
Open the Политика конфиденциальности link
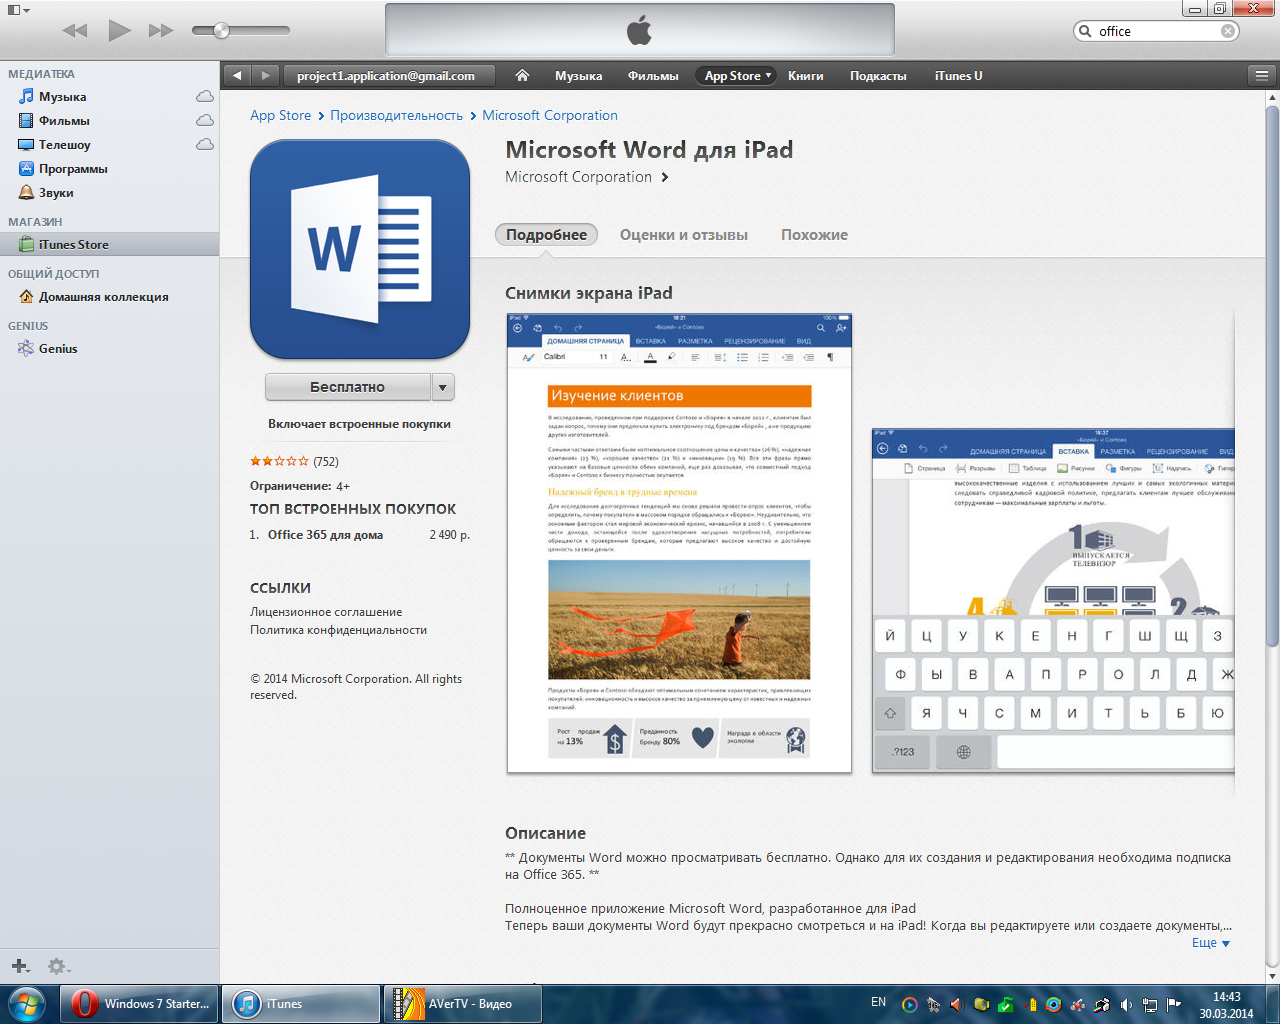pyautogui.click(x=338, y=630)
